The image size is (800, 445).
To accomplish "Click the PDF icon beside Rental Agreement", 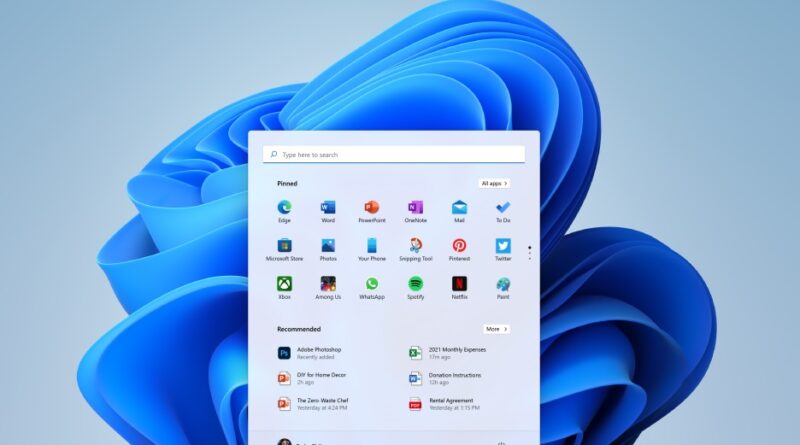I will pyautogui.click(x=415, y=404).
